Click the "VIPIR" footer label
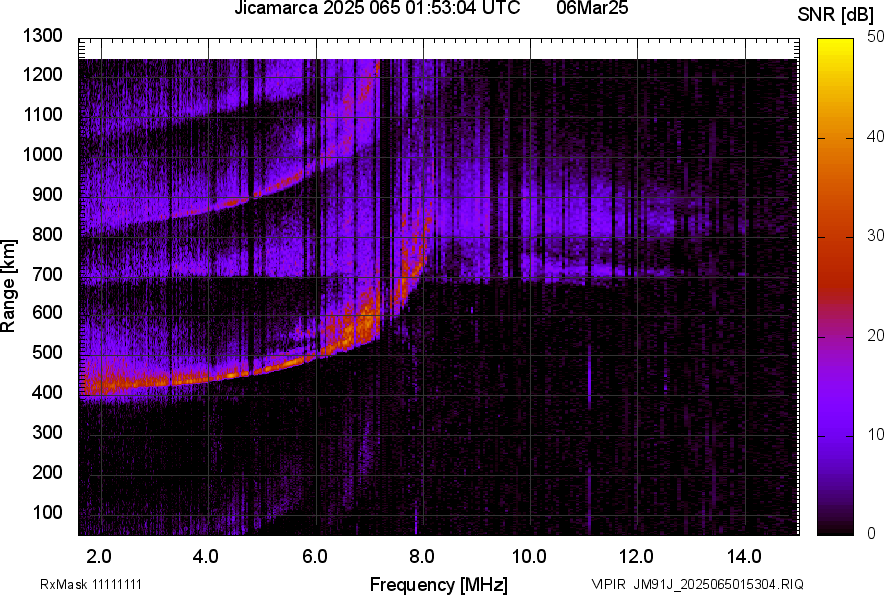This screenshot has width=884, height=595. 608,584
